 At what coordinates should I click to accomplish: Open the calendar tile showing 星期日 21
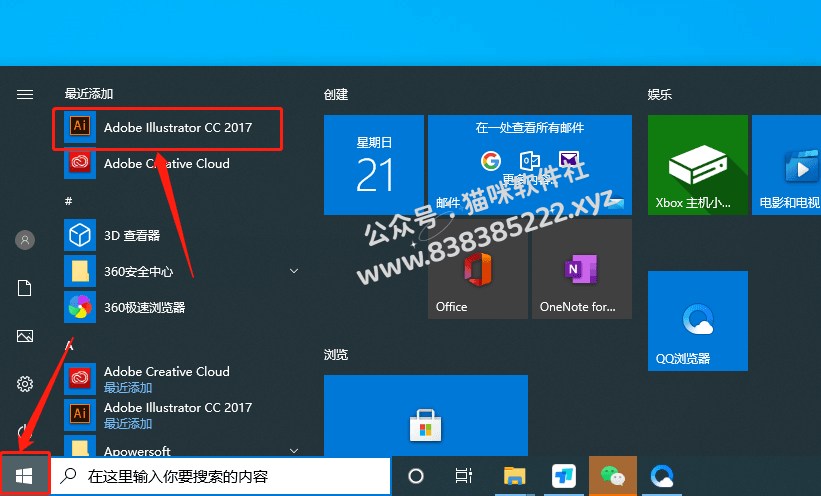point(374,165)
